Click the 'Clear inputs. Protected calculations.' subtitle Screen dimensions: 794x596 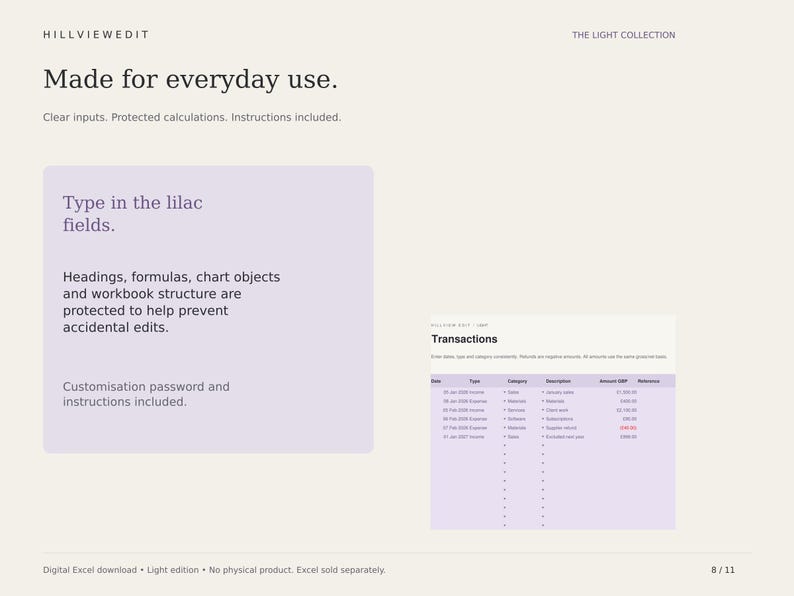192,117
